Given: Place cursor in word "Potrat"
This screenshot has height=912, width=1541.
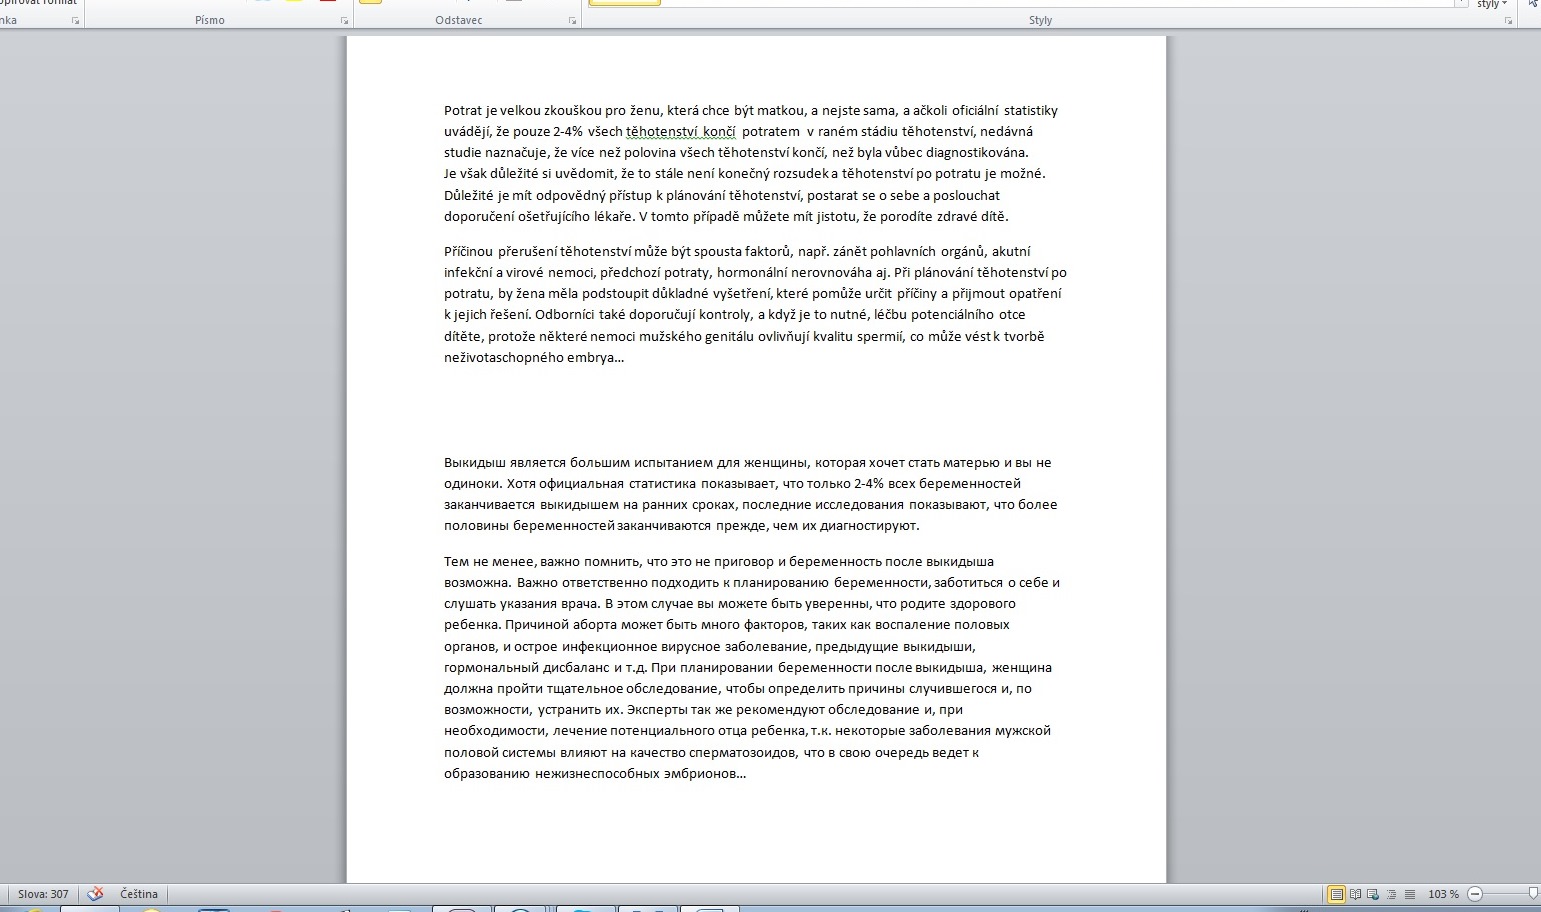Looking at the screenshot, I should [x=464, y=111].
